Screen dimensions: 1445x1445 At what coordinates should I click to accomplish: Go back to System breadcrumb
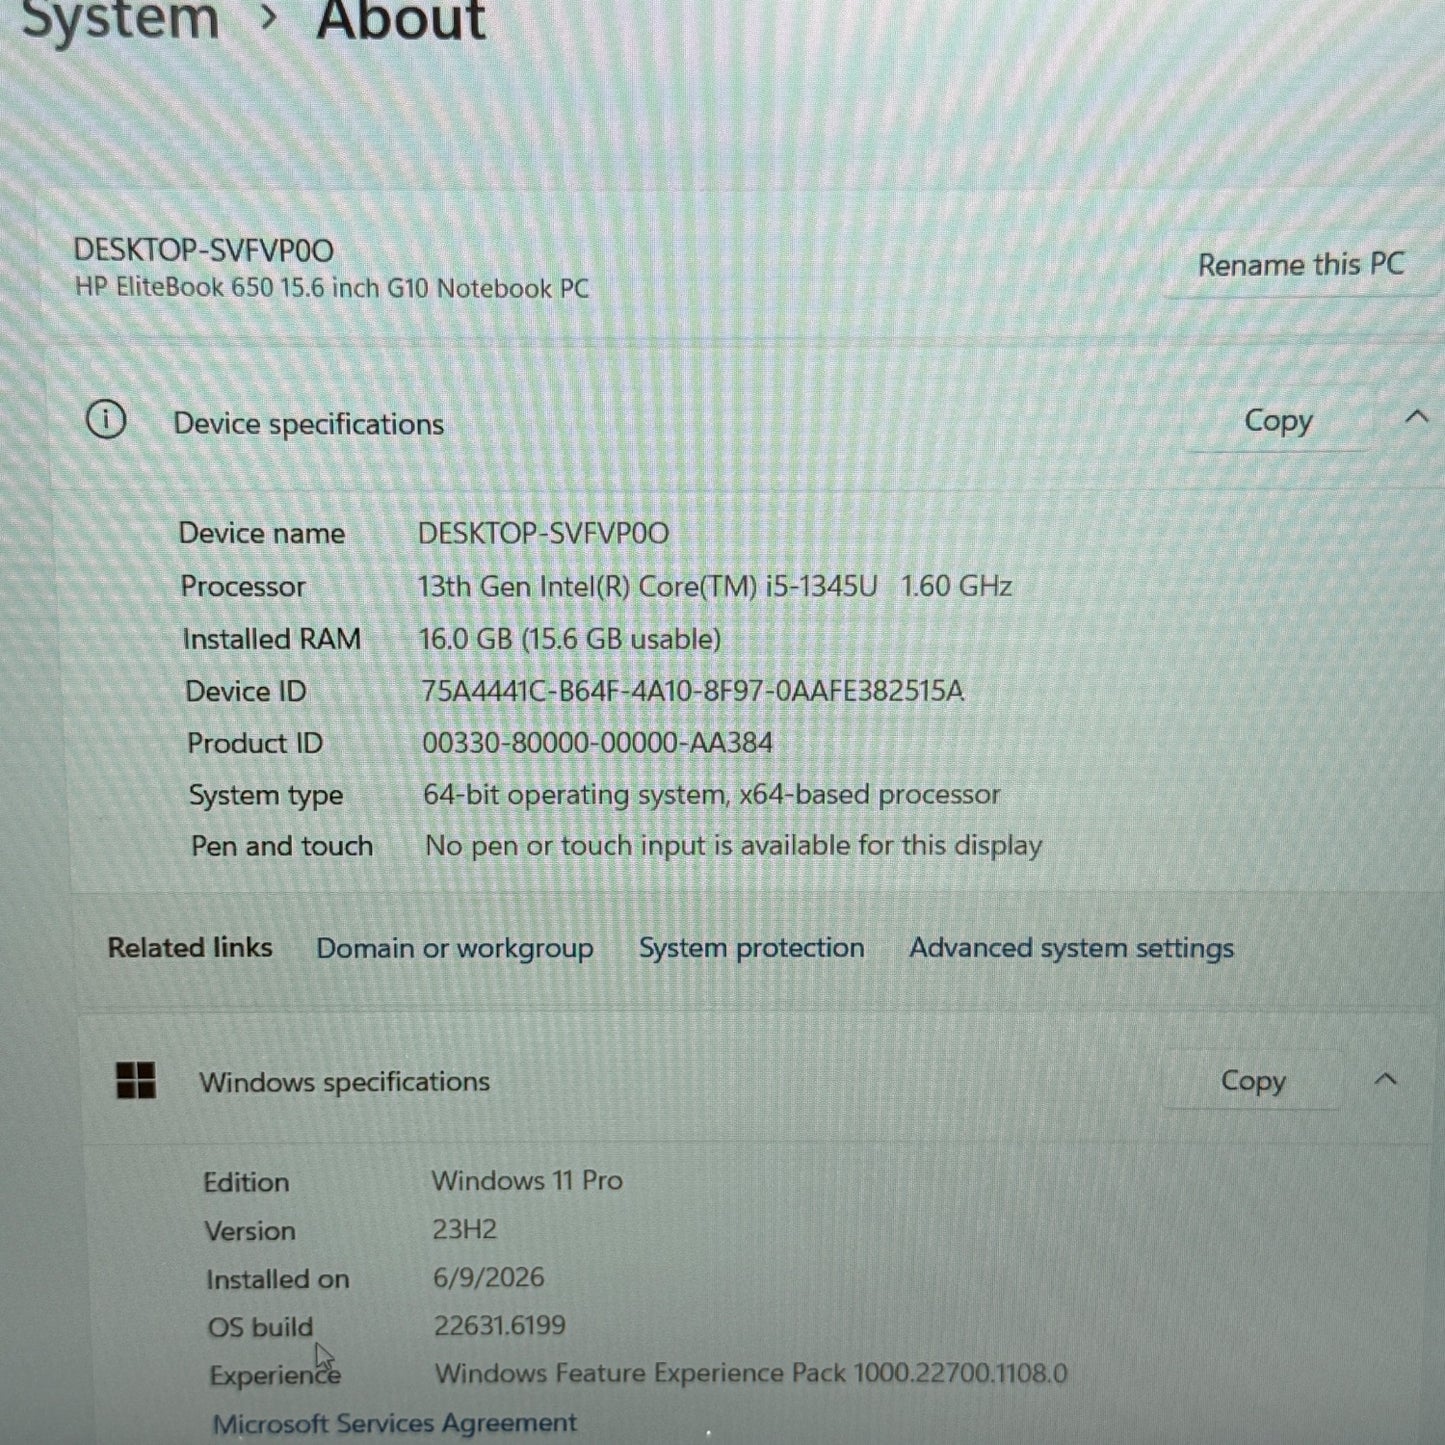[x=120, y=18]
